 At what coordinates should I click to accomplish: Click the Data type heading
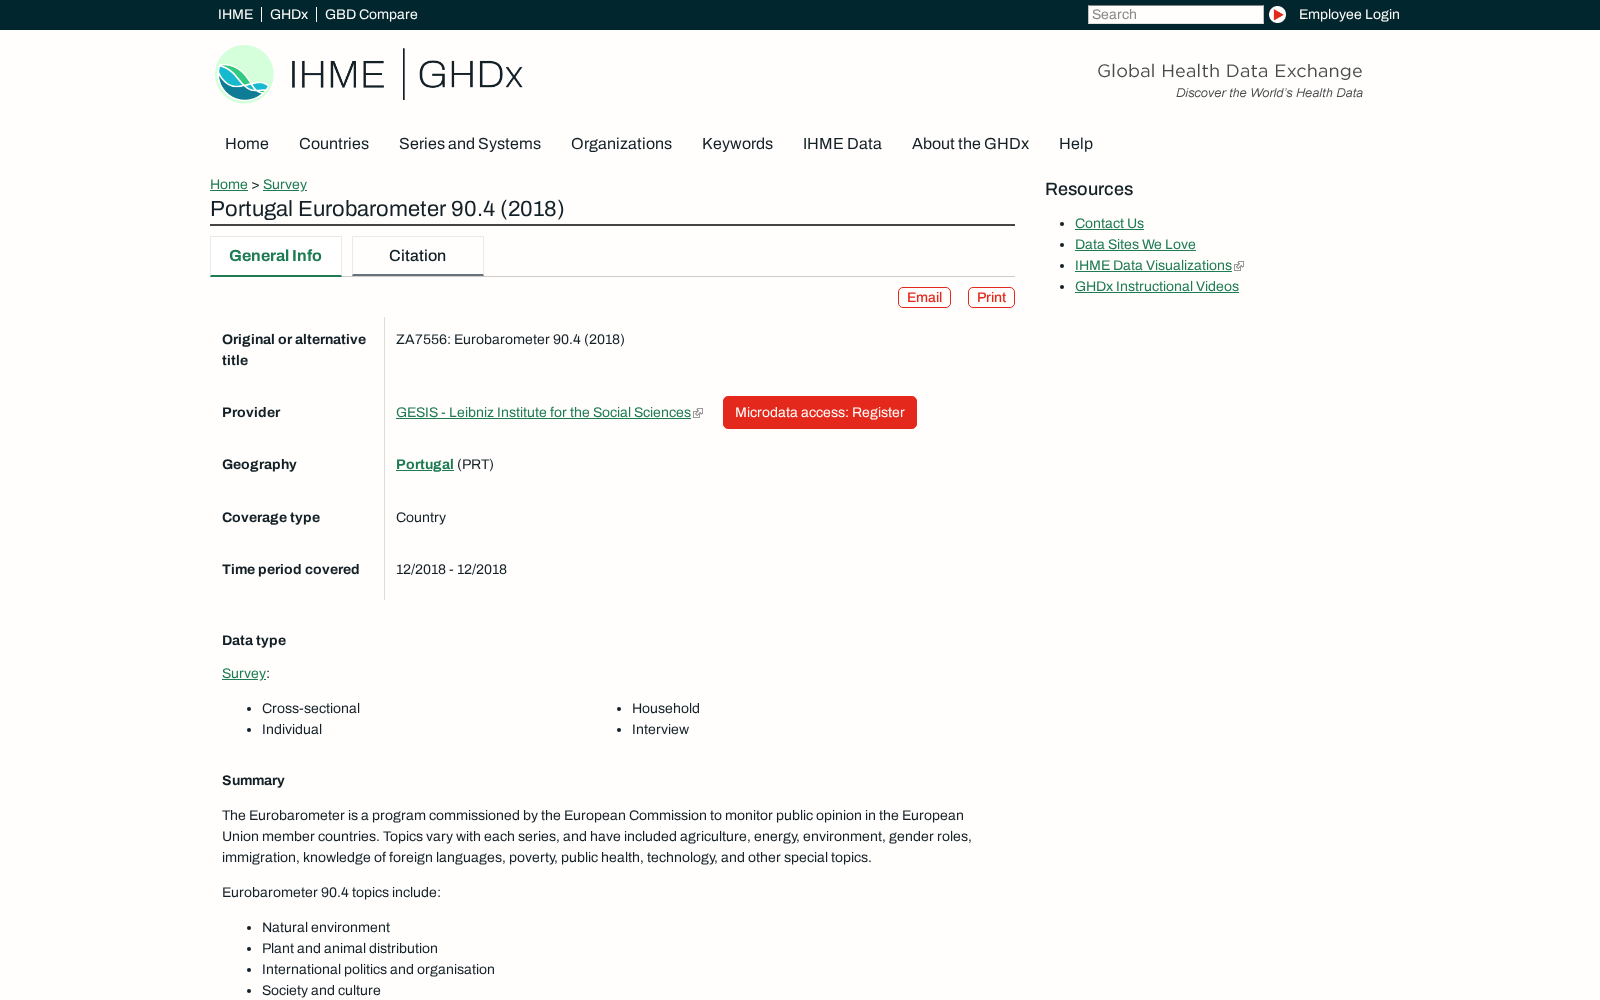click(254, 640)
